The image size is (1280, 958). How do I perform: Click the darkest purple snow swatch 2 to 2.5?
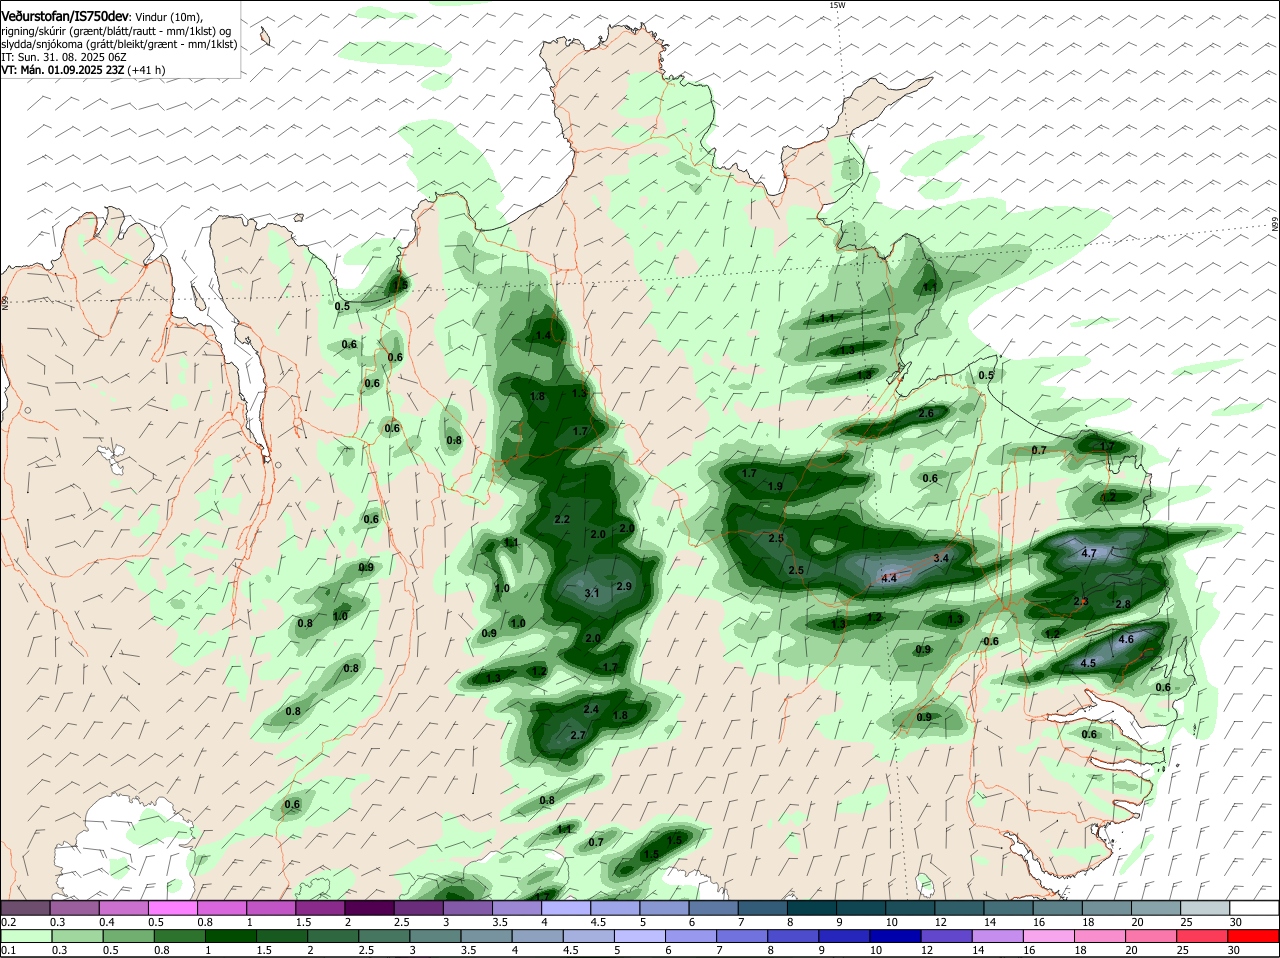(369, 907)
